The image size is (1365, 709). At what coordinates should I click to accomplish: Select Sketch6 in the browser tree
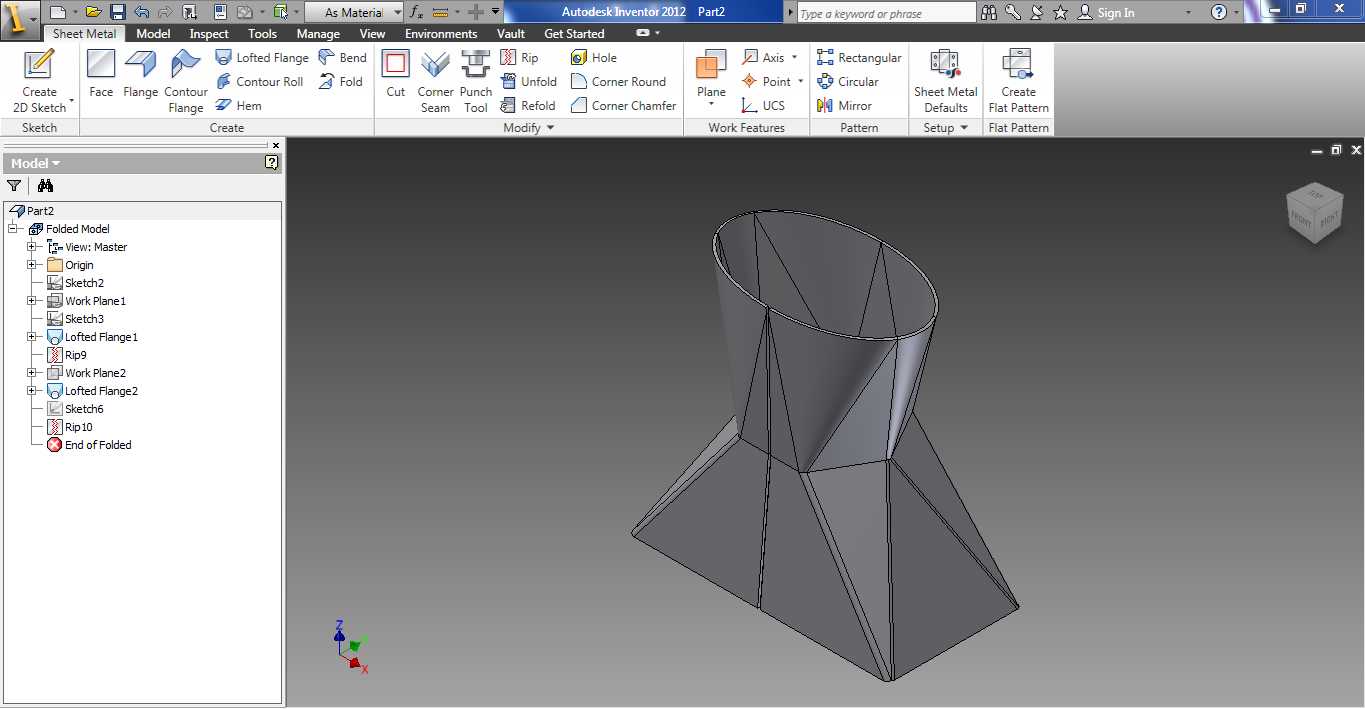(x=76, y=409)
